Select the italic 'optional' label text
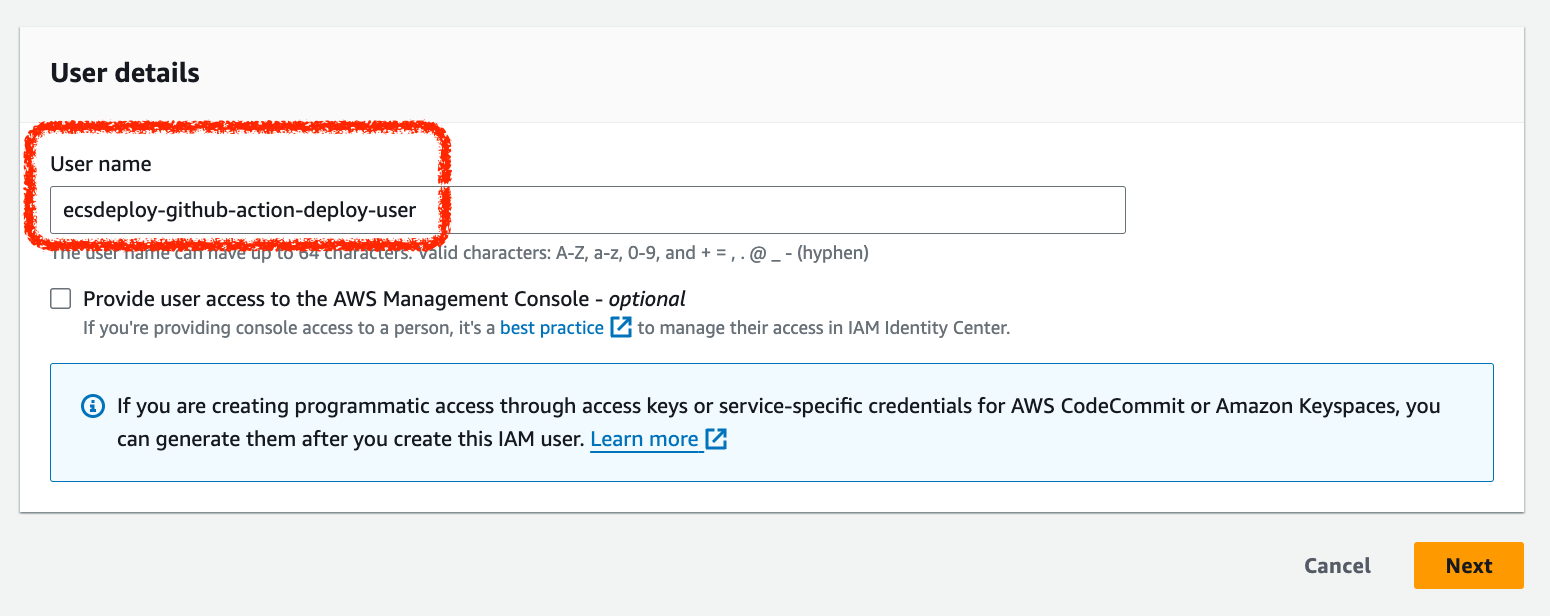This screenshot has width=1550, height=616. [x=647, y=298]
